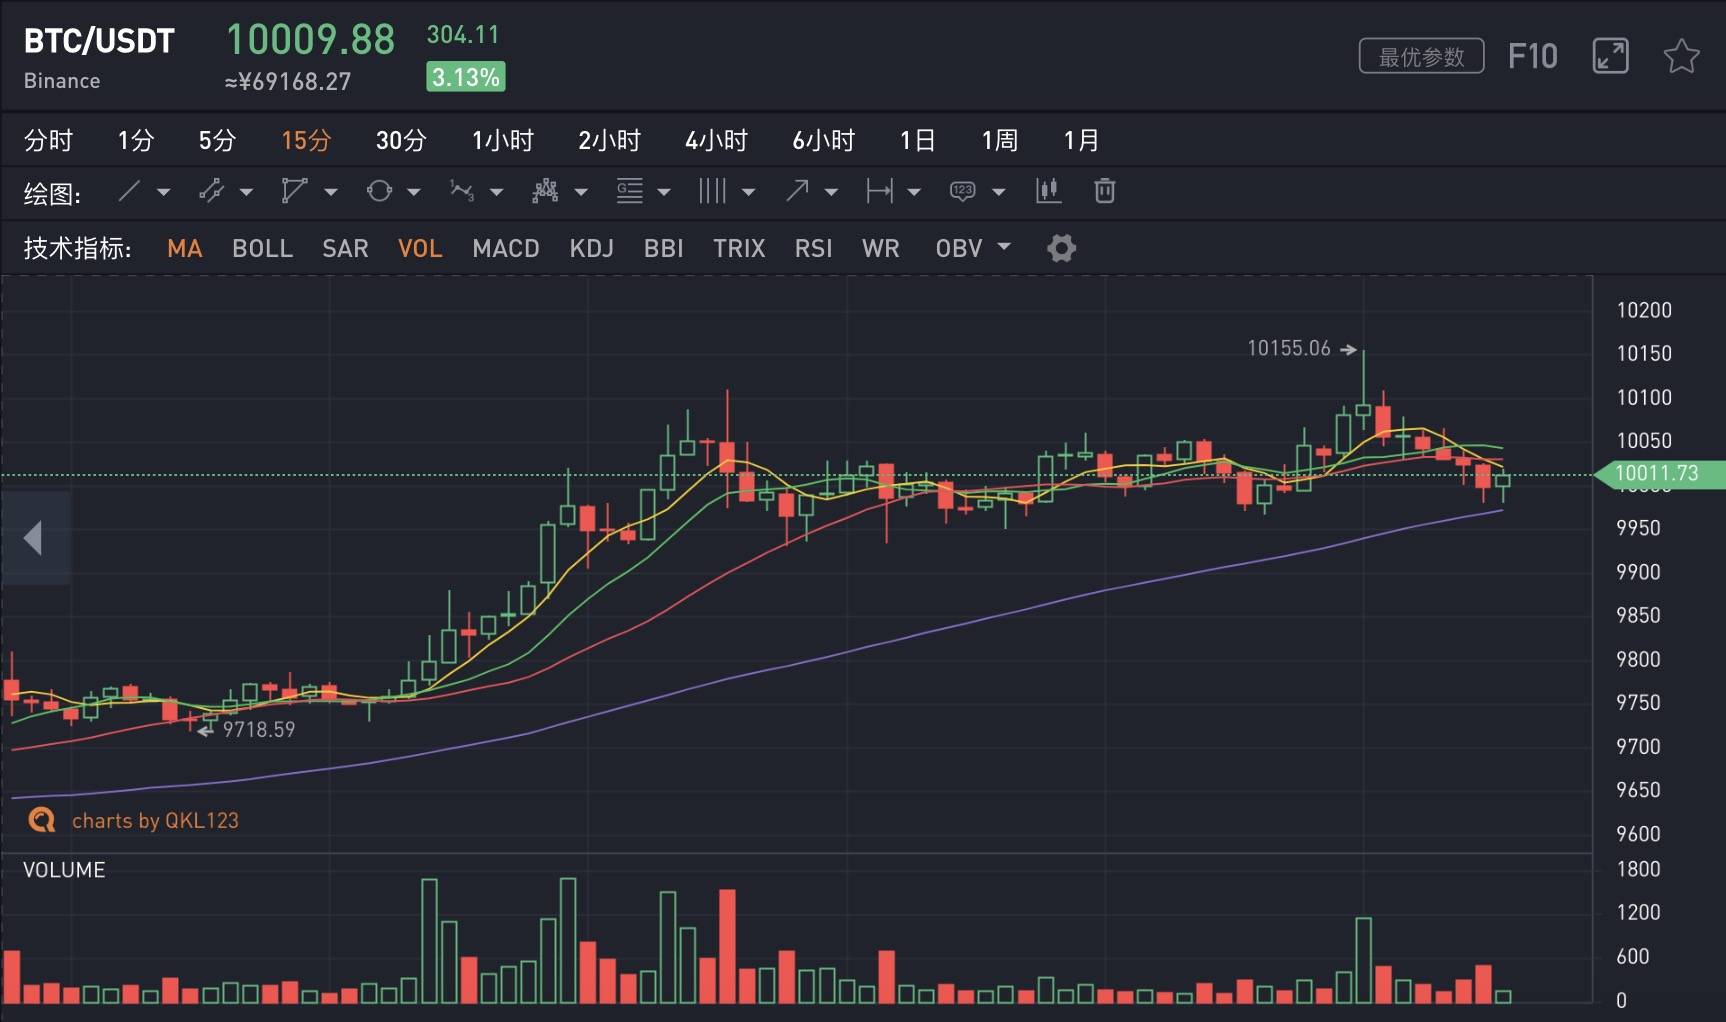Expand the arrow tool dropdown
Screen dimensions: 1726x1022
point(831,192)
